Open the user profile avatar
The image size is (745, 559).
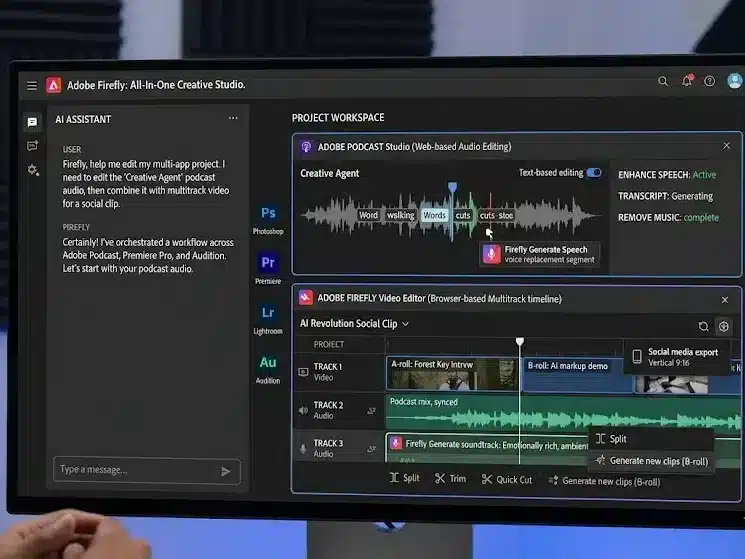[735, 81]
